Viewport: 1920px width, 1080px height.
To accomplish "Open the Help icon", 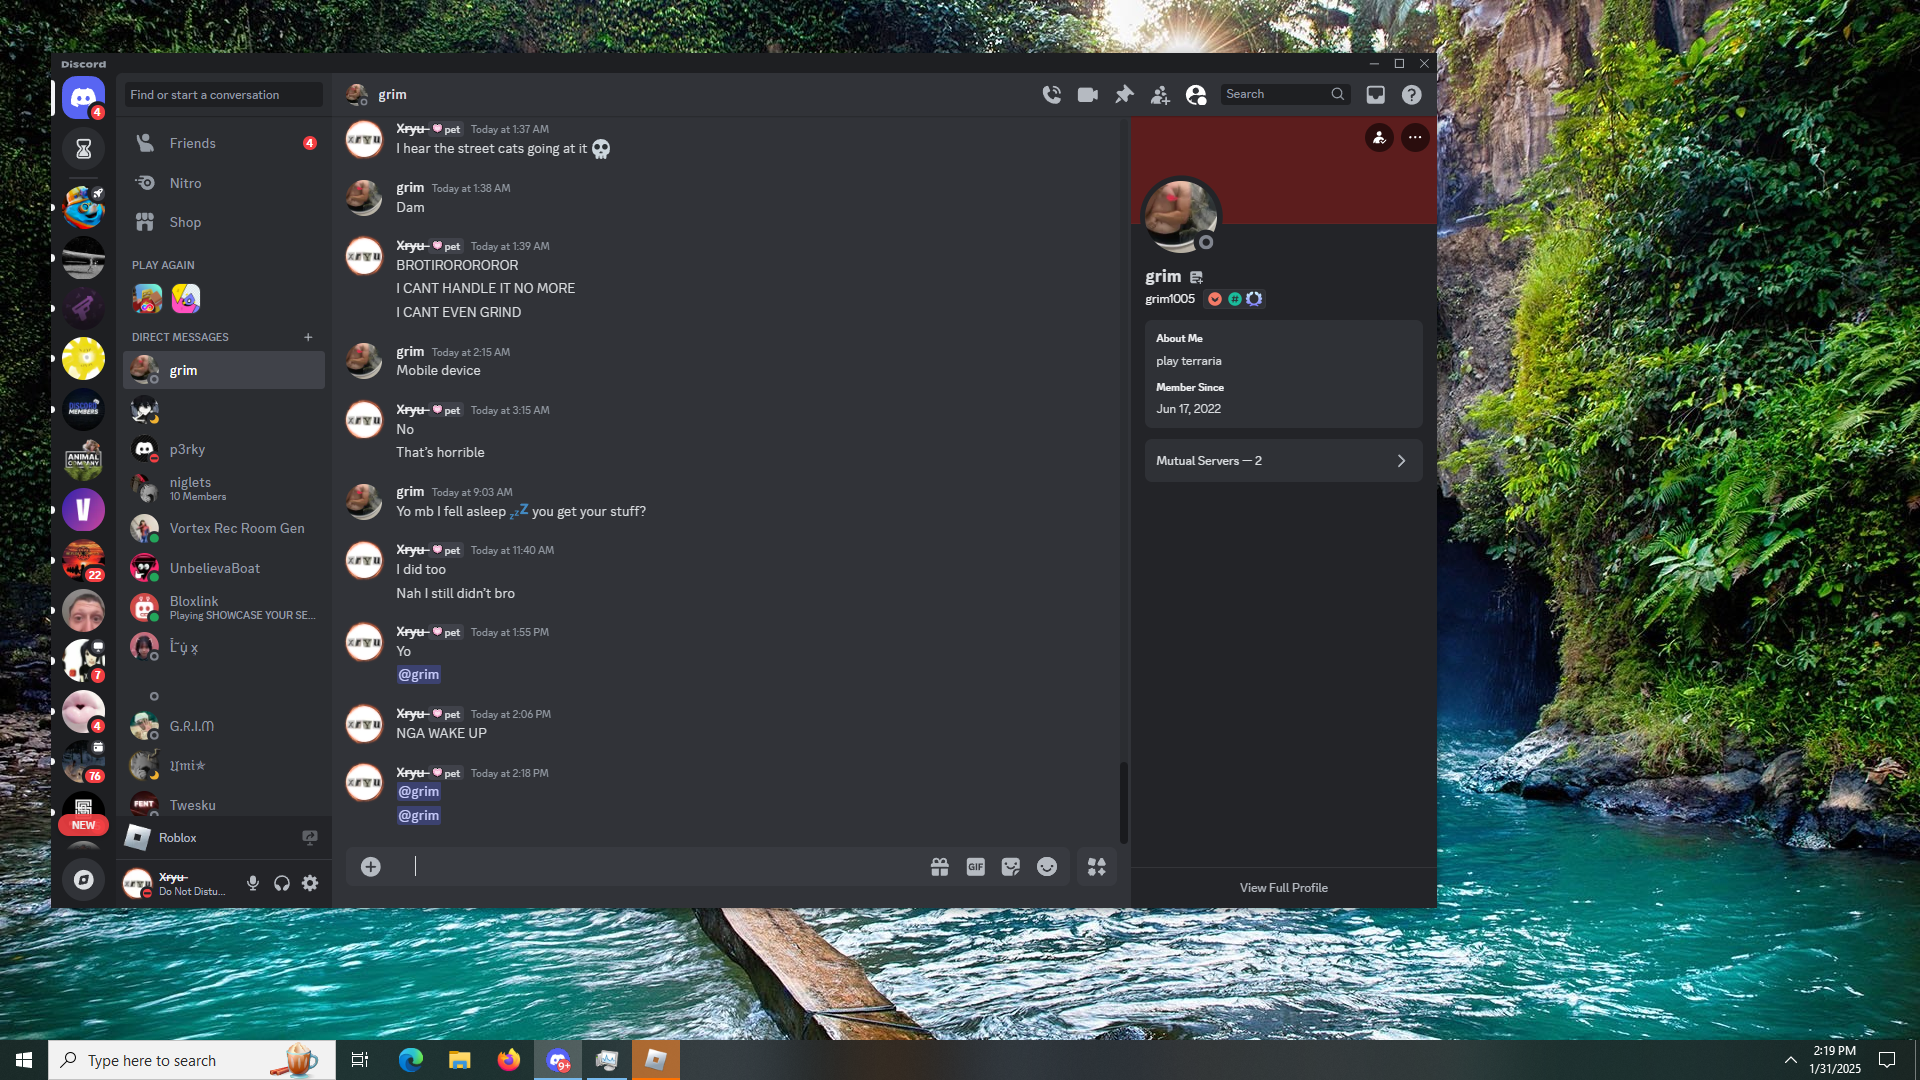I will pyautogui.click(x=1411, y=94).
